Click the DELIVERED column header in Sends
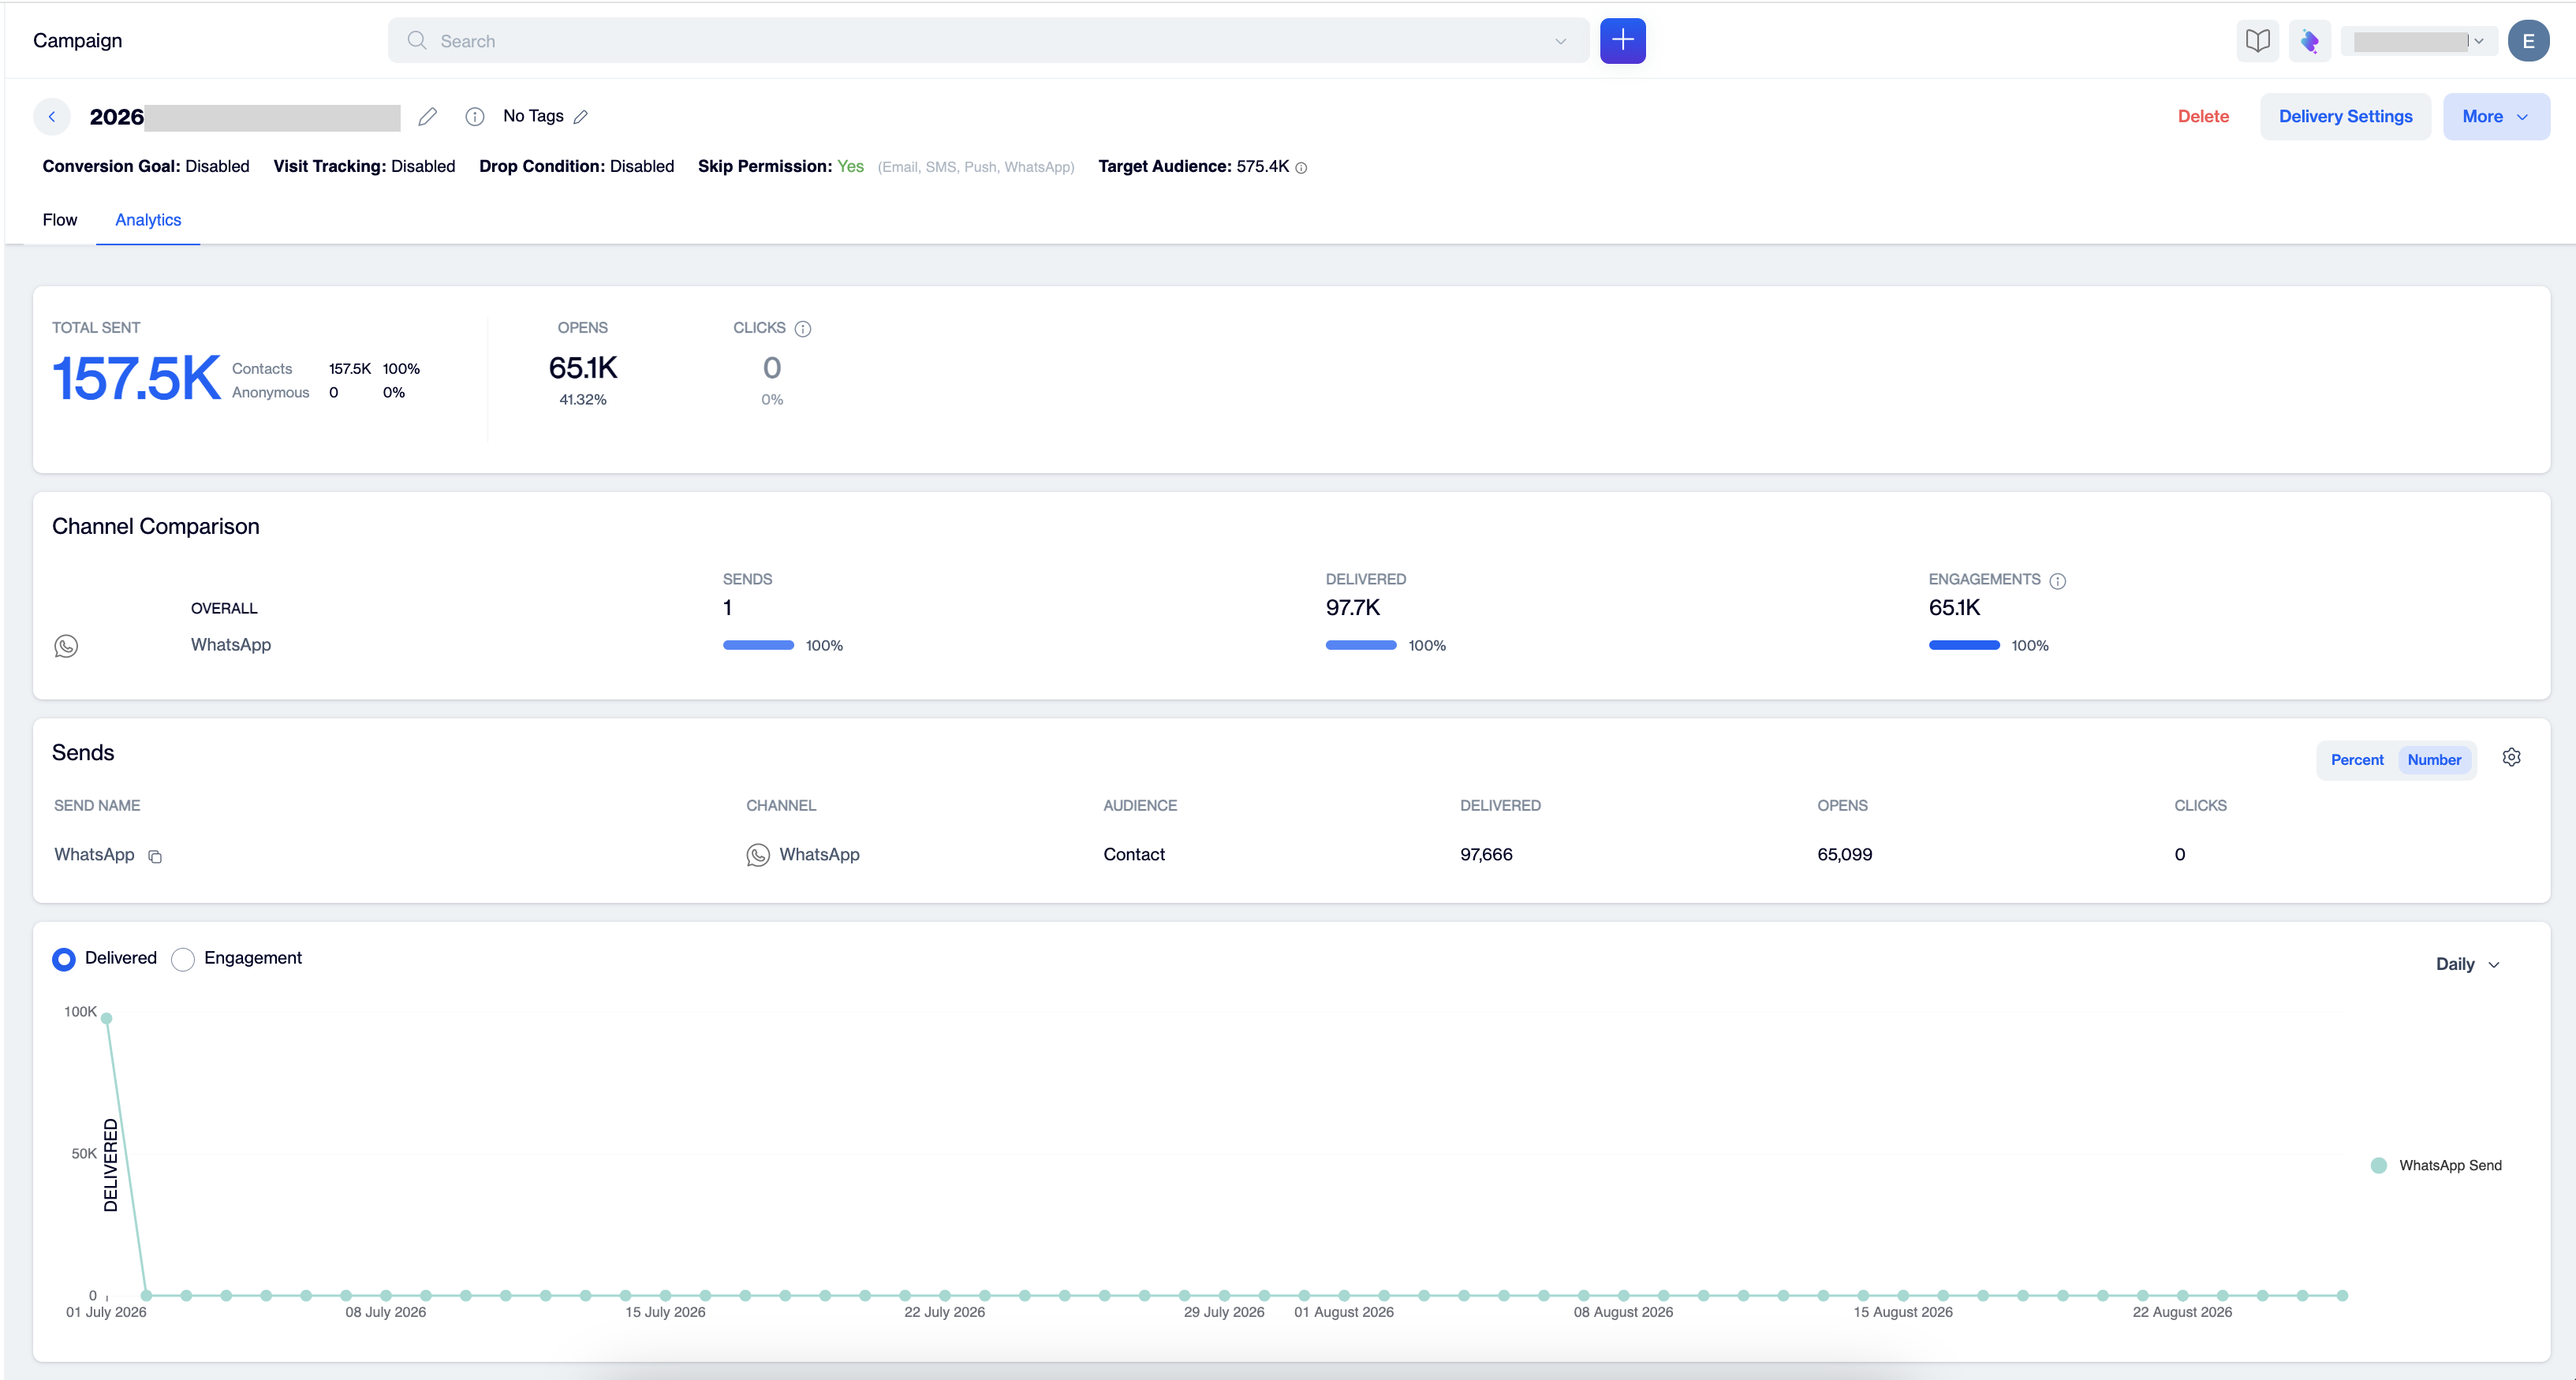The height and width of the screenshot is (1380, 2576). click(1500, 806)
